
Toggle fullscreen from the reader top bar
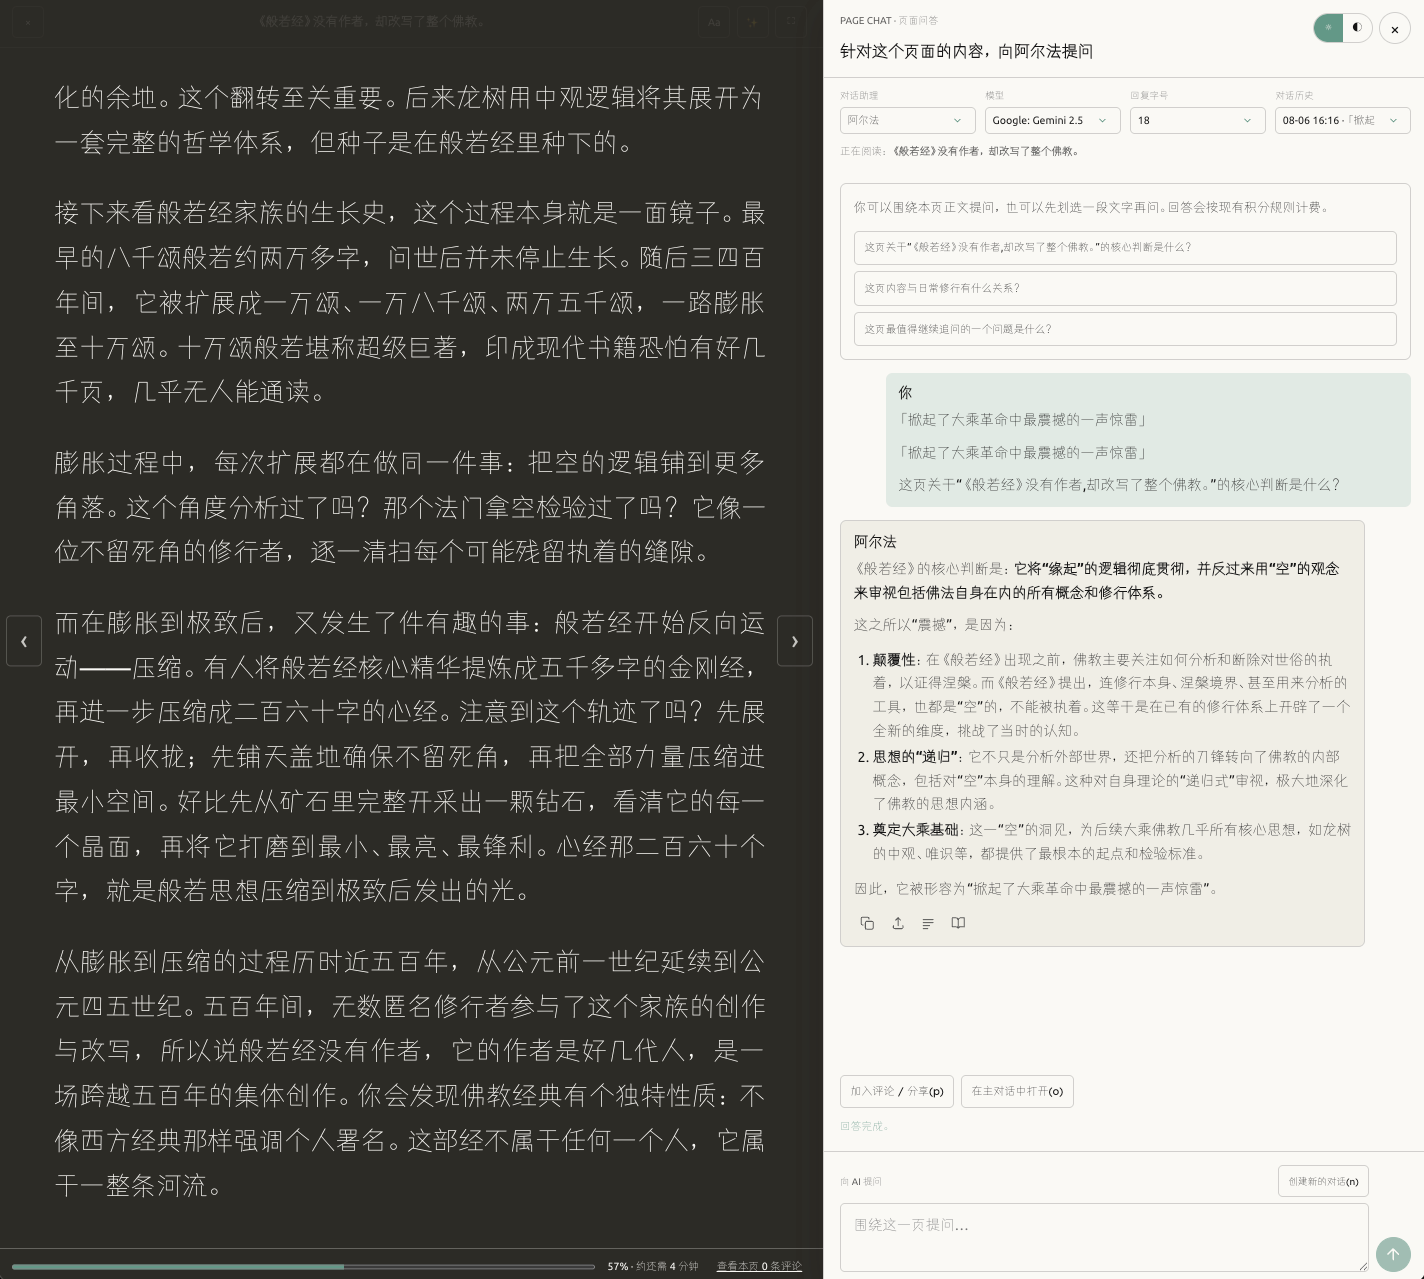pyautogui.click(x=791, y=21)
